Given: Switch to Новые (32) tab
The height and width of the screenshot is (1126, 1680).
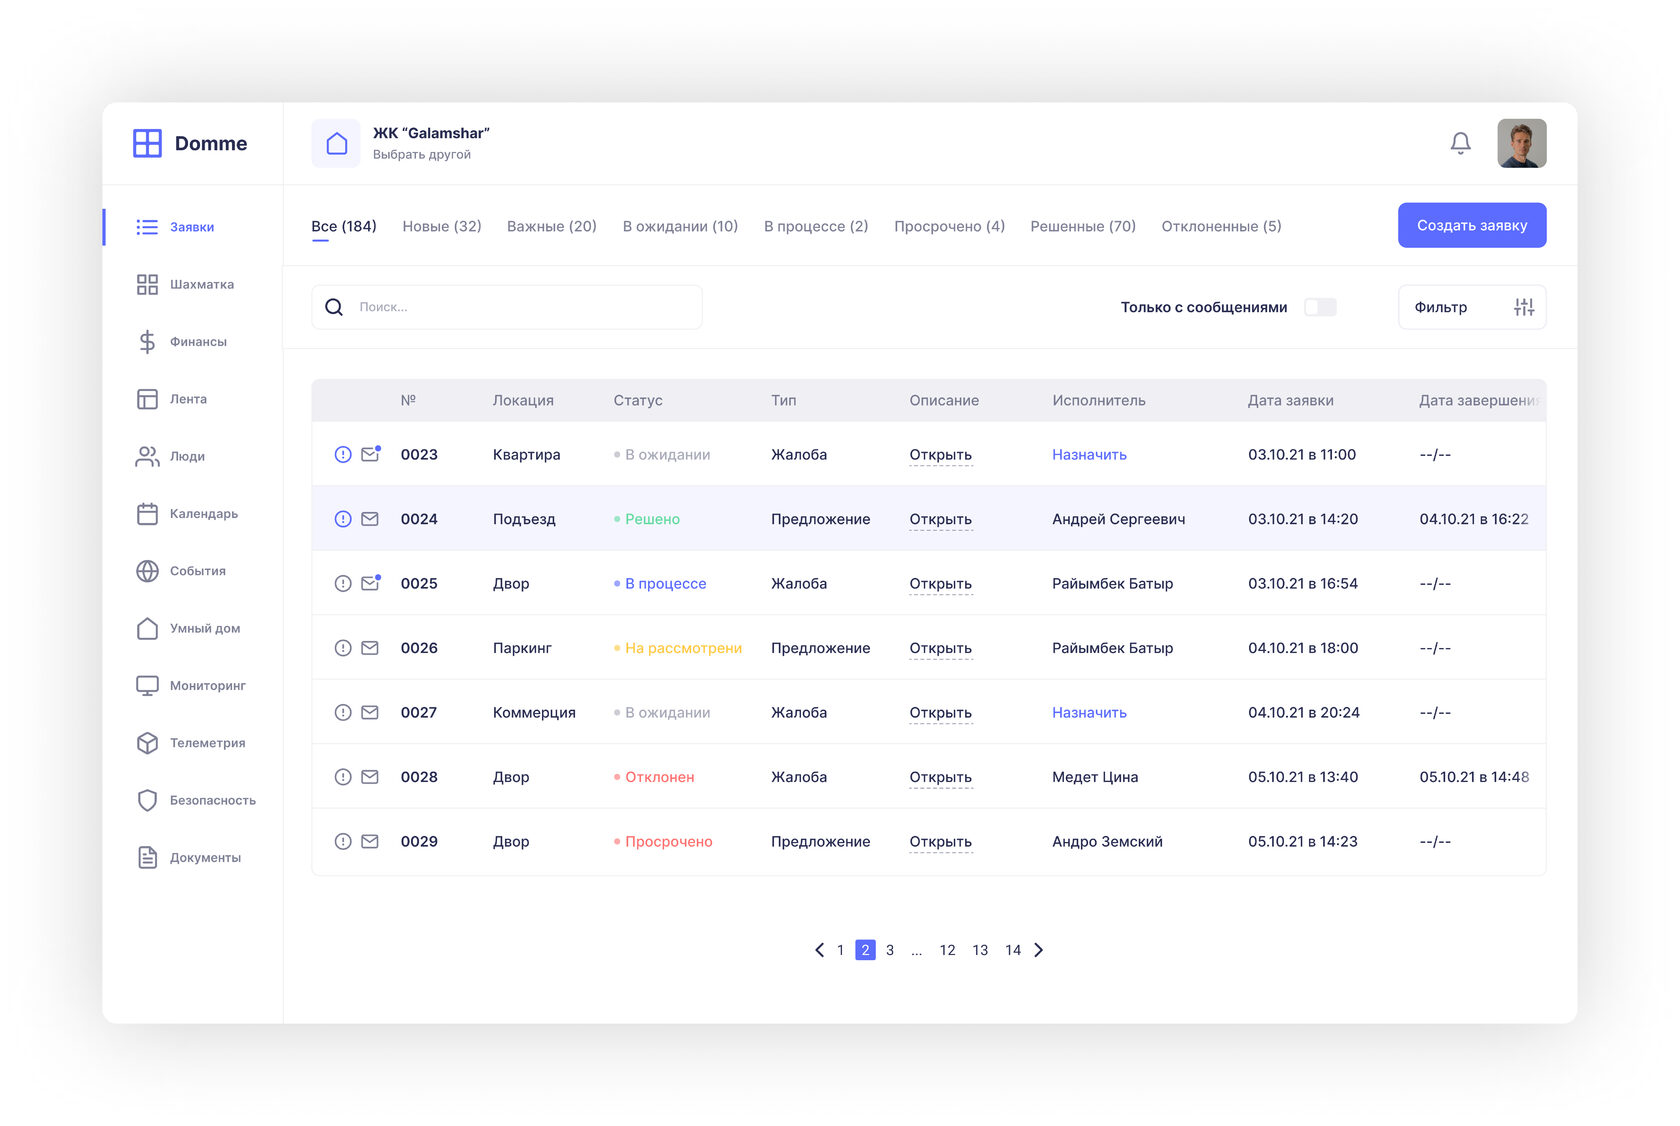Looking at the screenshot, I should pyautogui.click(x=441, y=226).
